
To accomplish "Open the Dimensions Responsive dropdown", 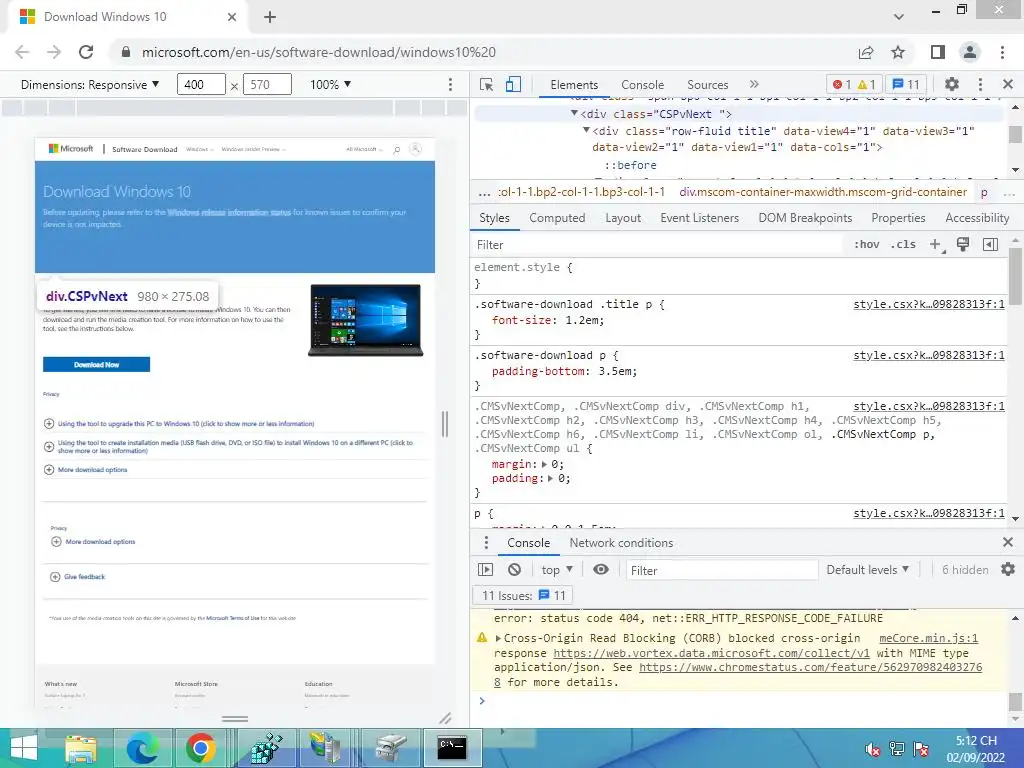I will [x=90, y=85].
